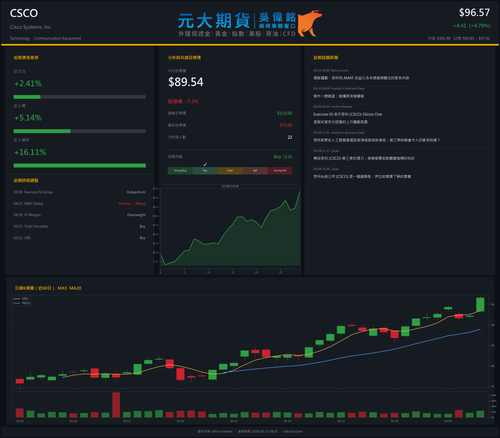
Task: Click the $110.00 high target value
Action: pyautogui.click(x=285, y=113)
